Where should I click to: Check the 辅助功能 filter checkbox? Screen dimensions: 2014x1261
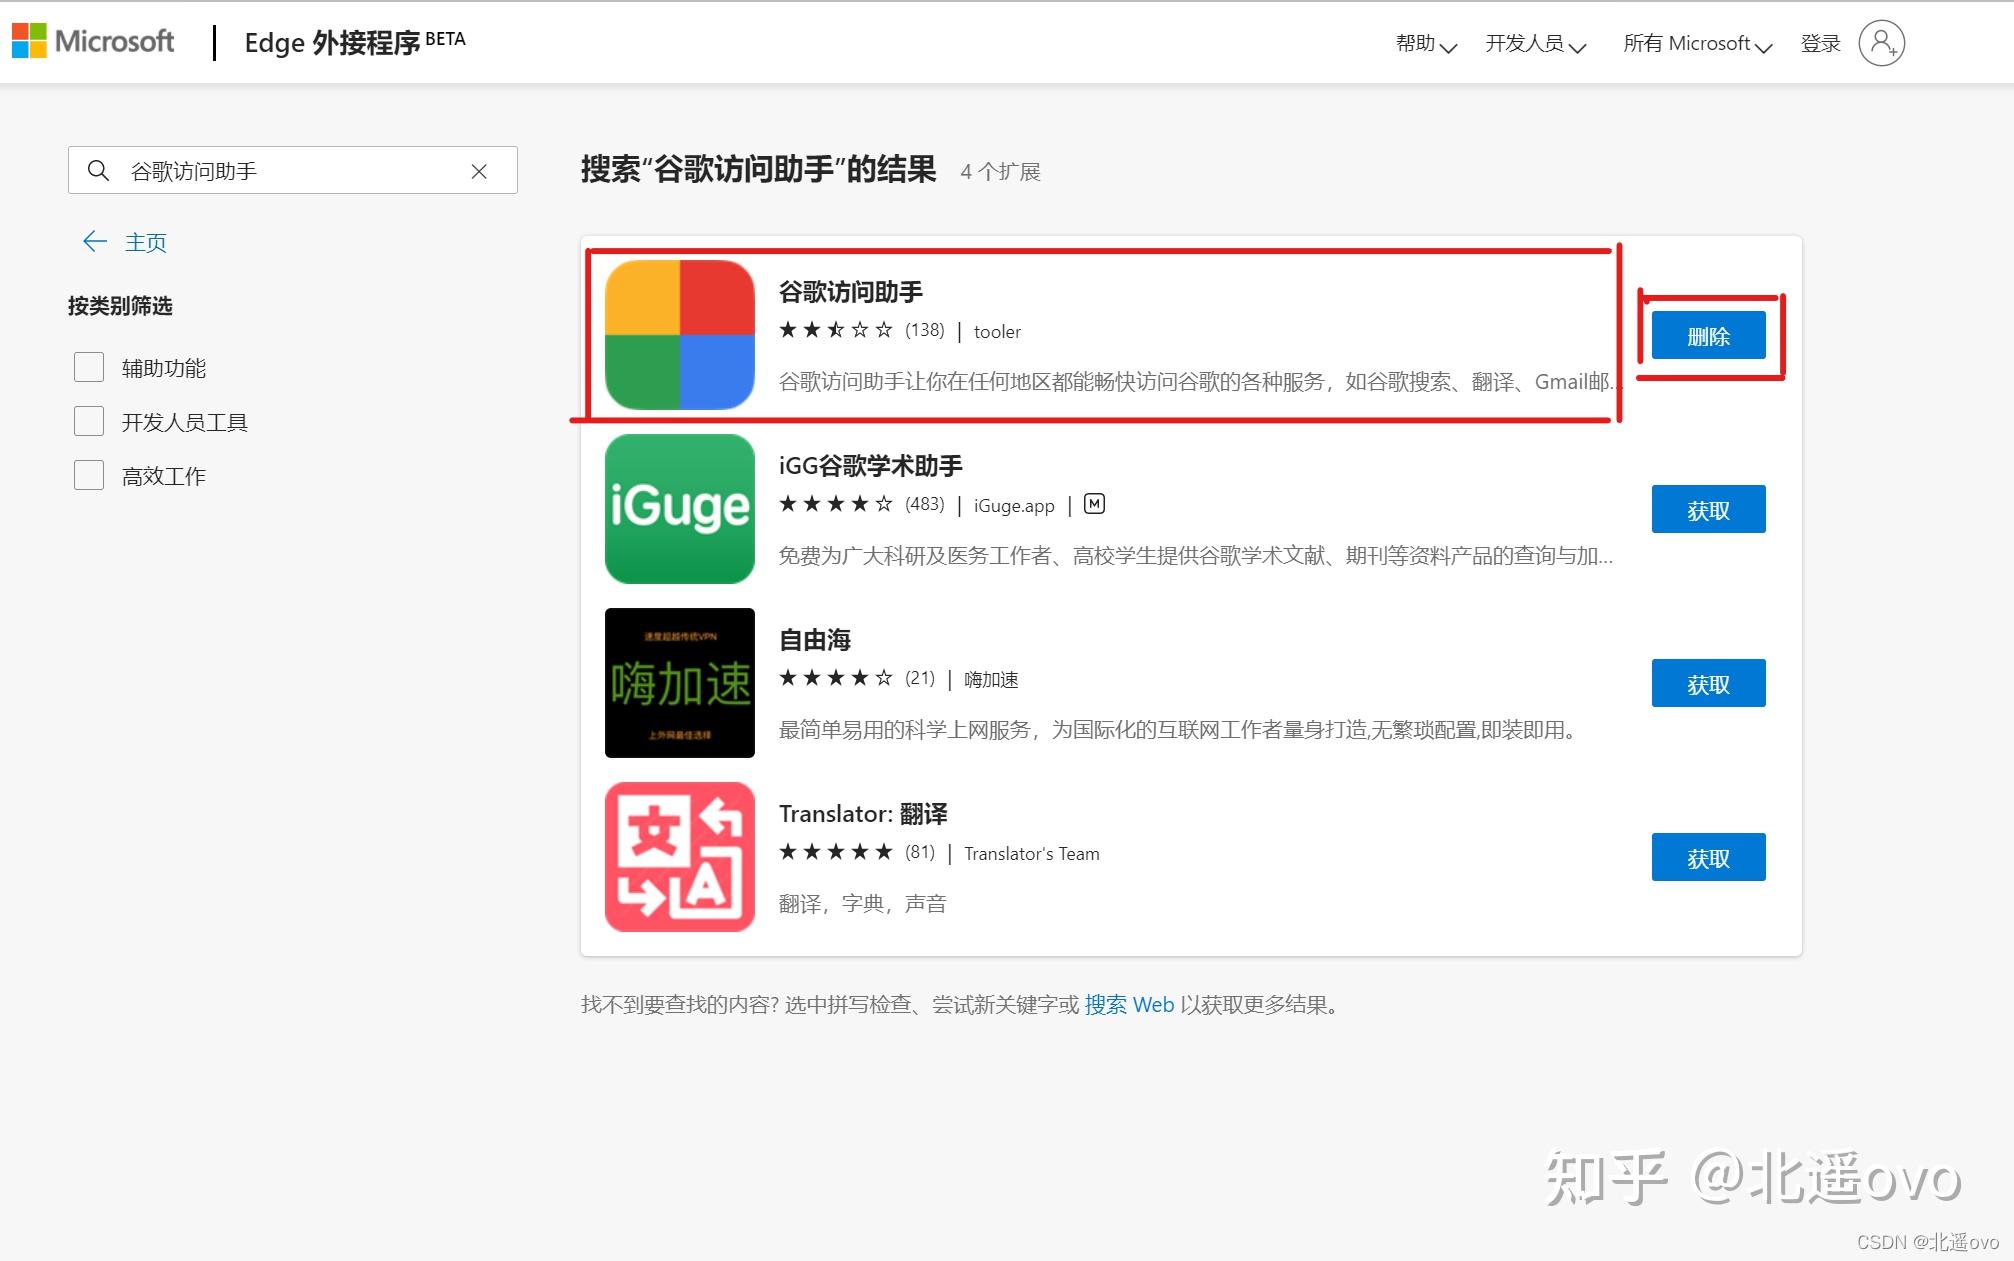(x=89, y=367)
